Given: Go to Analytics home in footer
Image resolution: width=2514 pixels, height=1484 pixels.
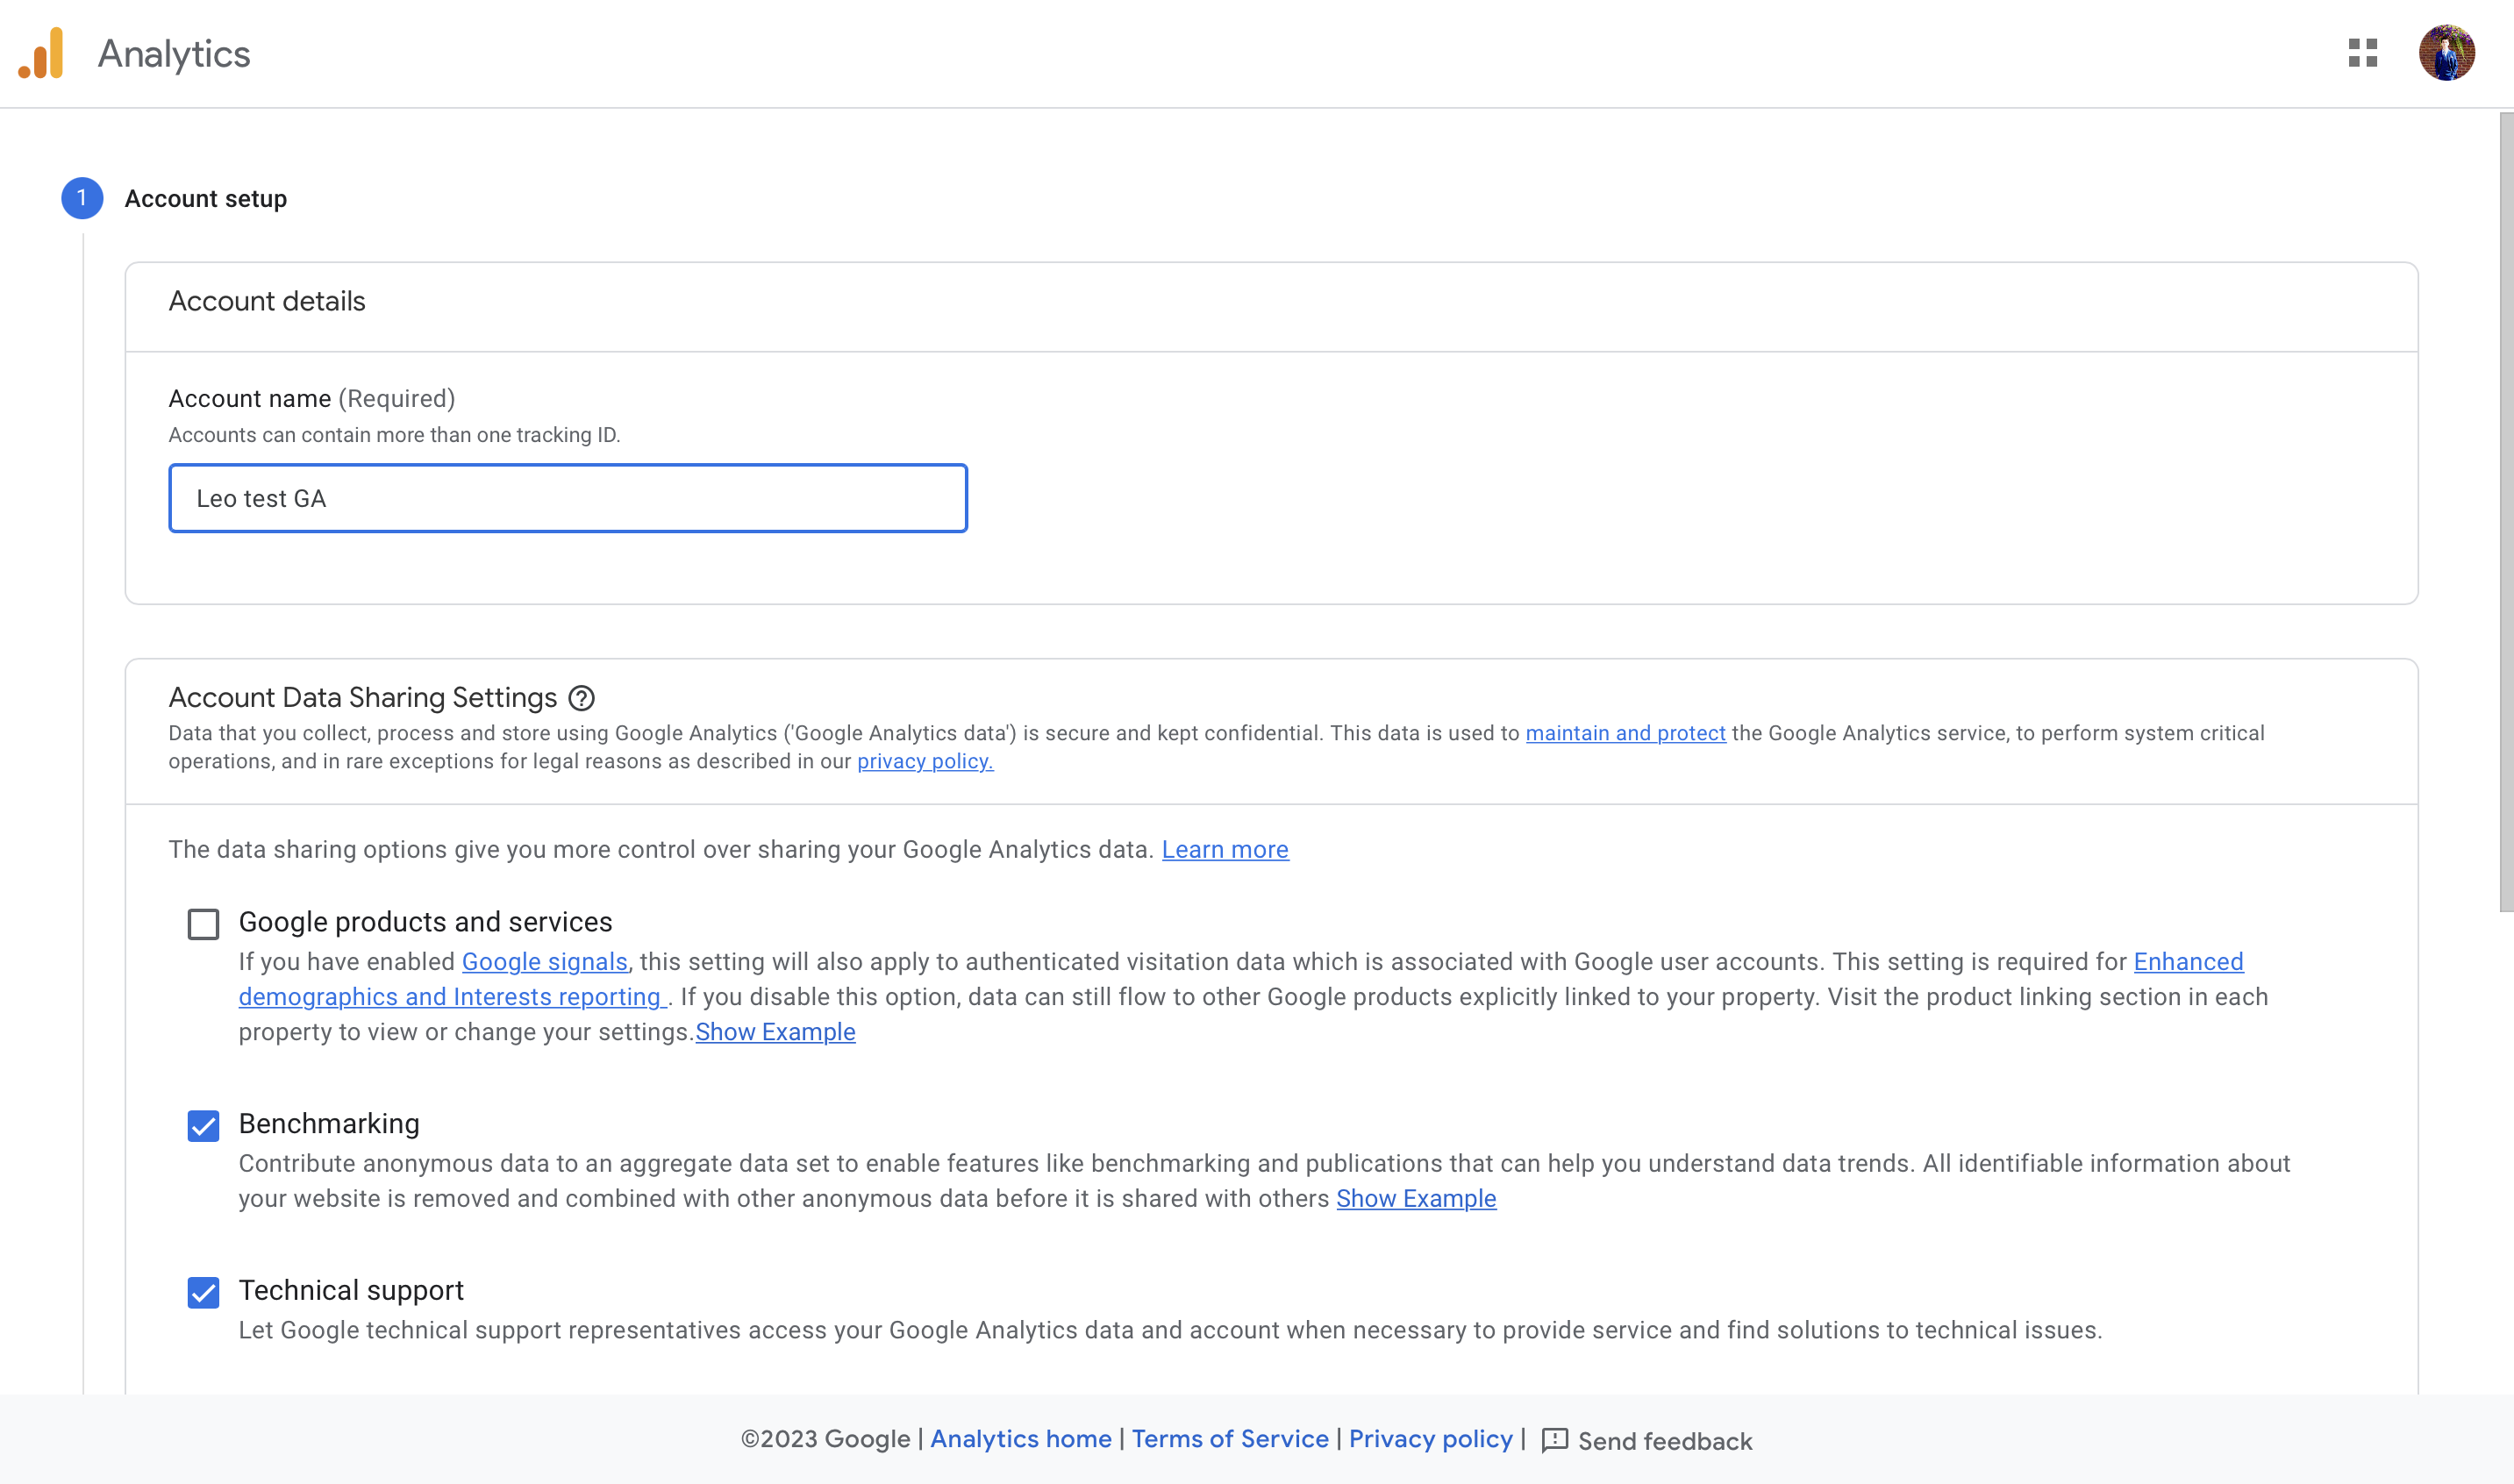Looking at the screenshot, I should [x=1020, y=1439].
